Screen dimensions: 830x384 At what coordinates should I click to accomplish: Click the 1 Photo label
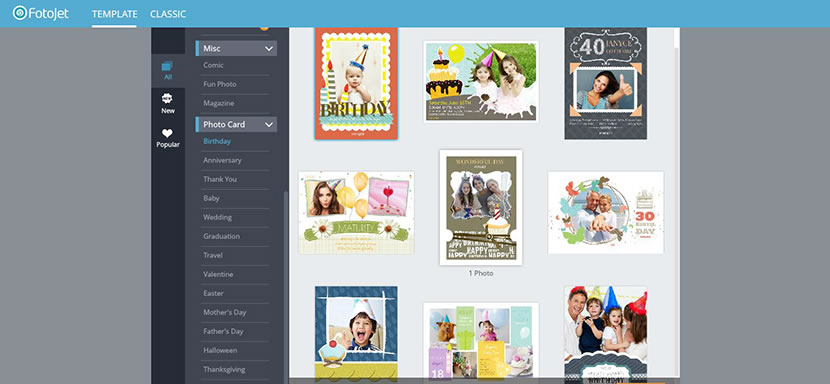(481, 274)
